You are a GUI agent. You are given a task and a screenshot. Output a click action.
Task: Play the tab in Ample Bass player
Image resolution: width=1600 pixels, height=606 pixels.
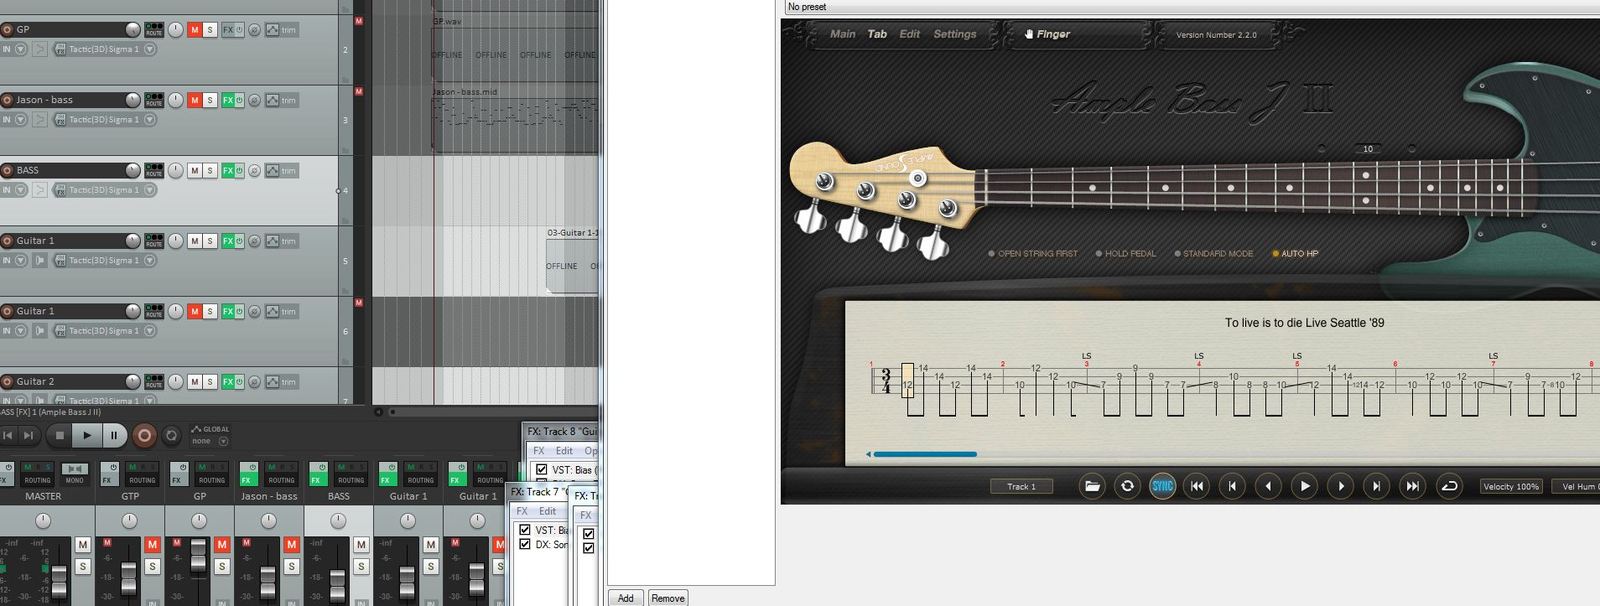tap(1304, 486)
